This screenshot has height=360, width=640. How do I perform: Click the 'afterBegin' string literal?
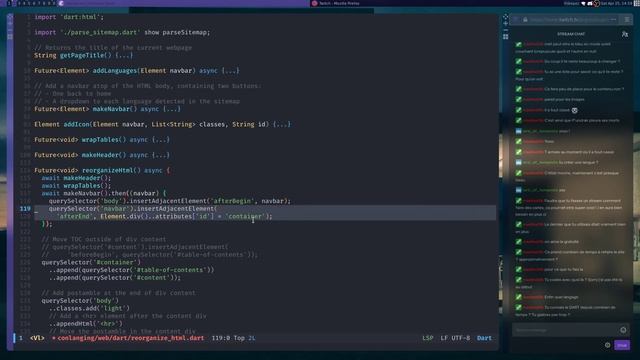pos(232,201)
